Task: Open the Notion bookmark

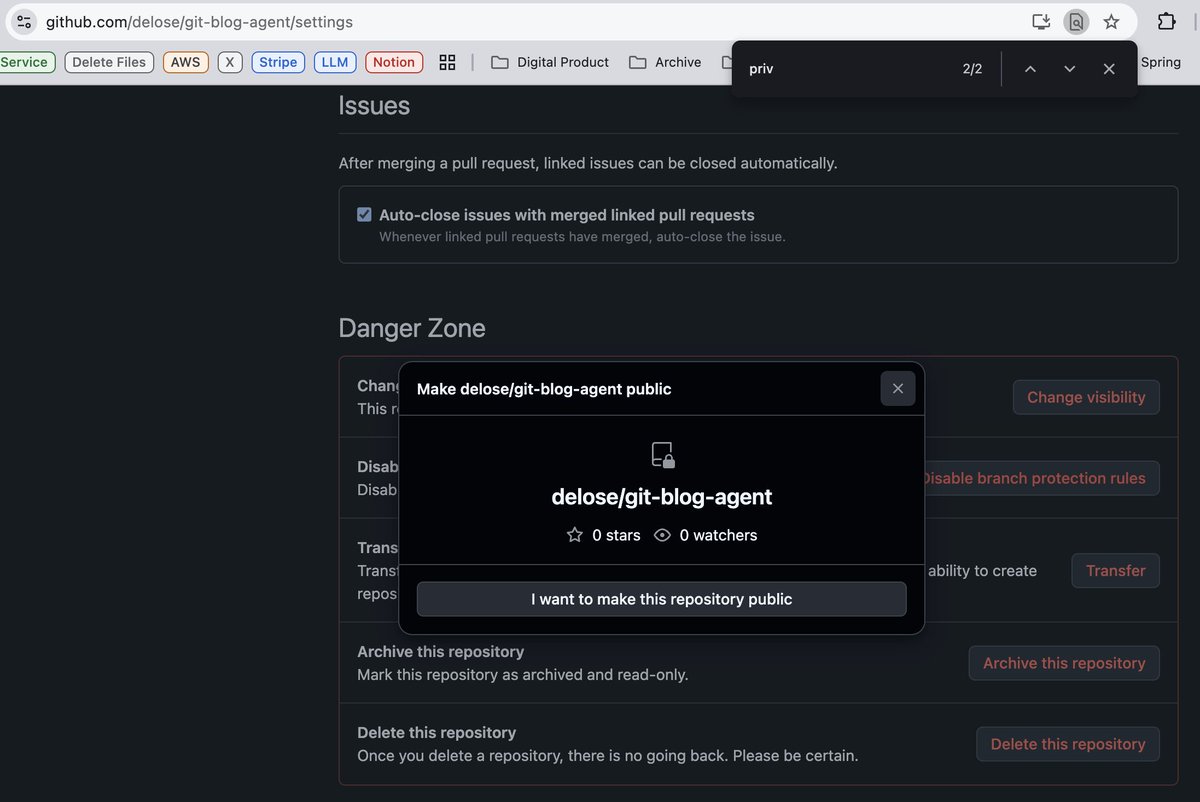Action: (x=394, y=62)
